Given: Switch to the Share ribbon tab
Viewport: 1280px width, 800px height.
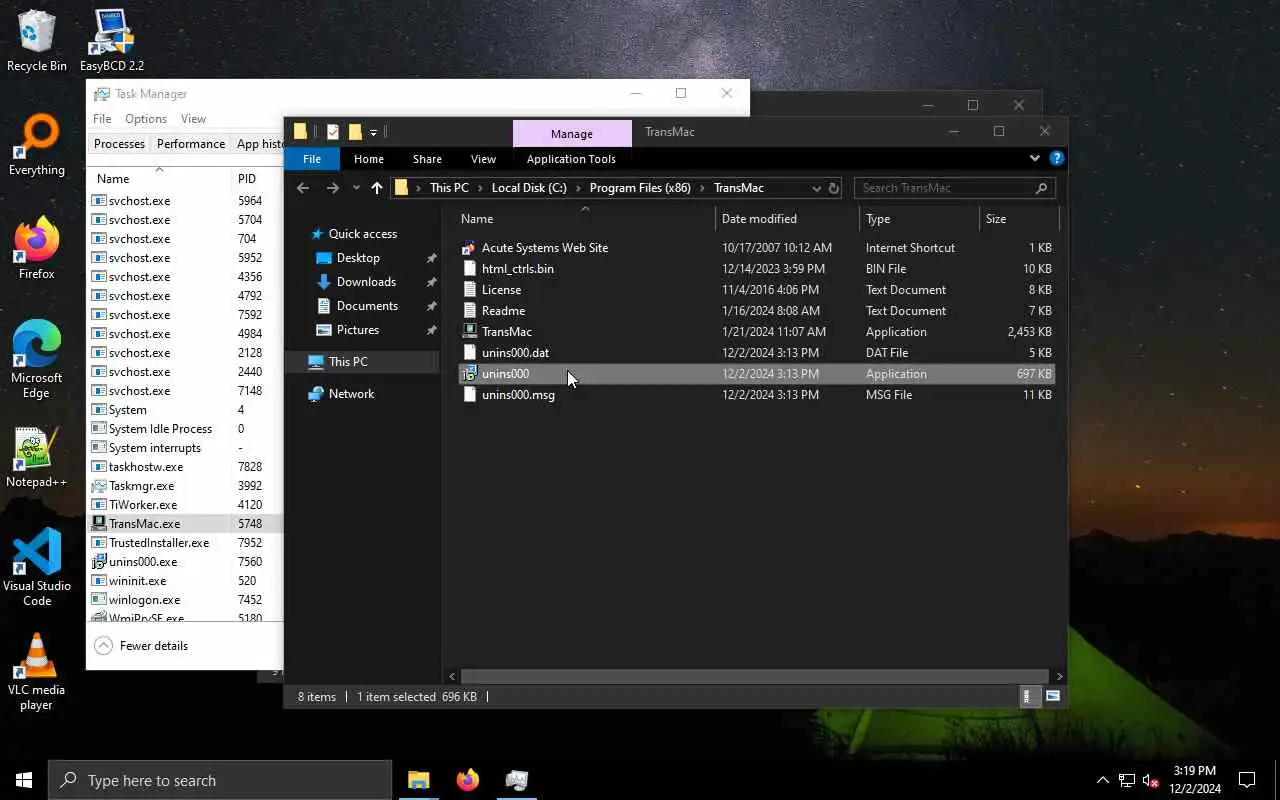Looking at the screenshot, I should pos(427,159).
